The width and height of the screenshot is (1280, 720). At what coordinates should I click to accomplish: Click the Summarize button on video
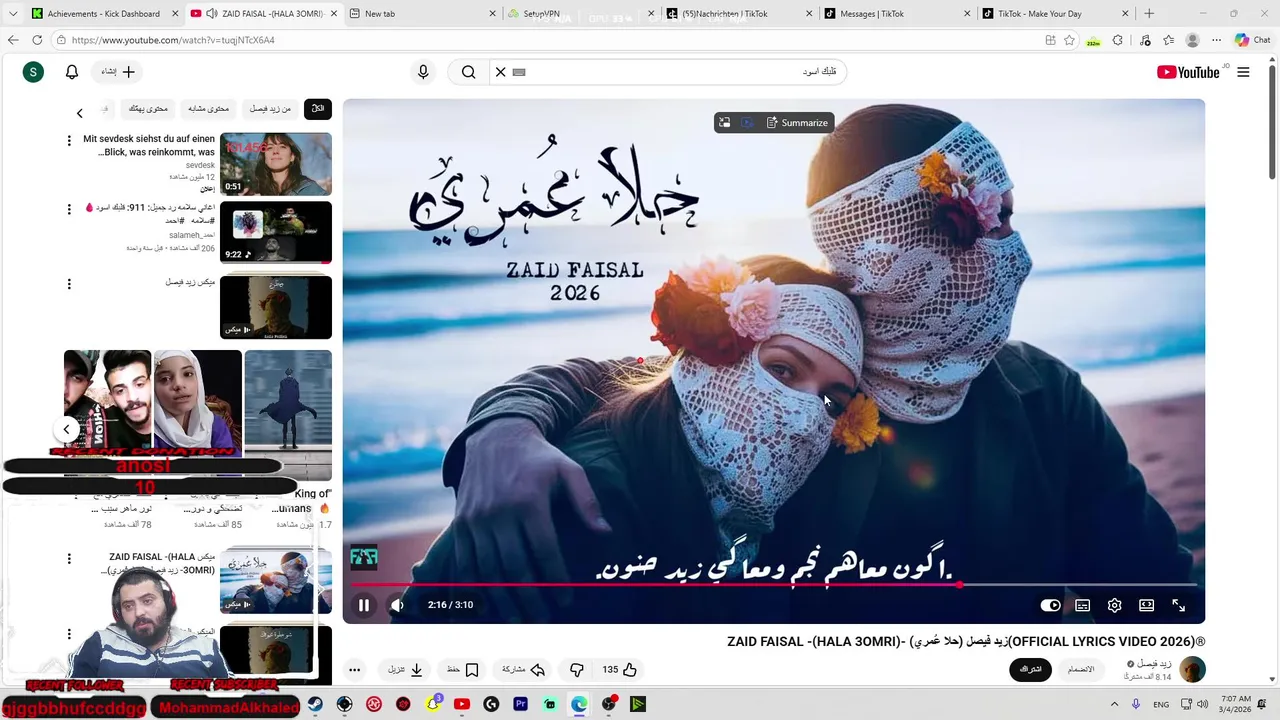pyautogui.click(x=797, y=123)
